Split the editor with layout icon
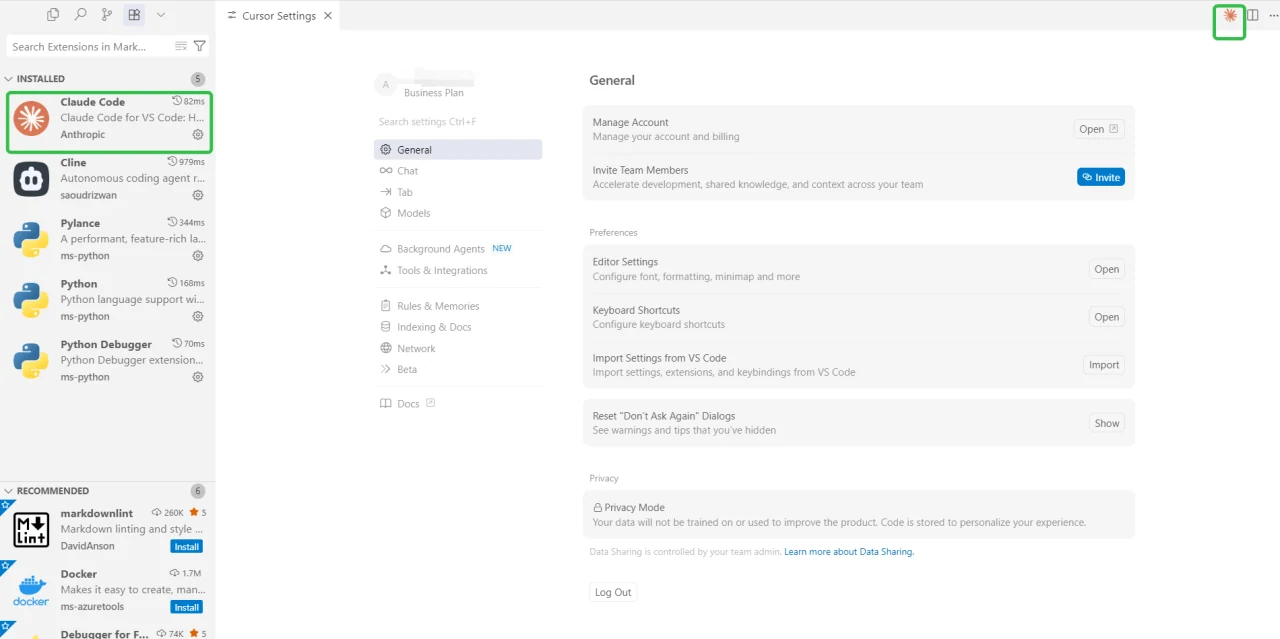1280x639 pixels. tap(1252, 15)
